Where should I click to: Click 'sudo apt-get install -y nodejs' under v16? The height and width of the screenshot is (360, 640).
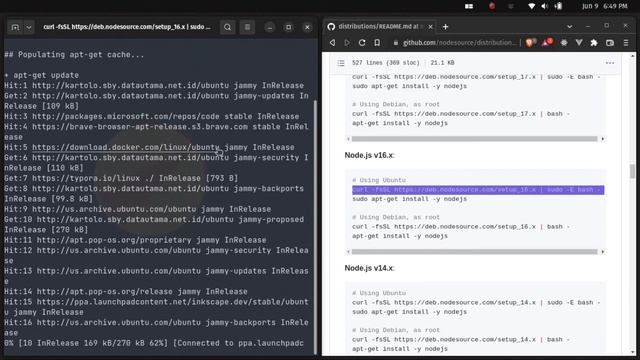tap(409, 199)
